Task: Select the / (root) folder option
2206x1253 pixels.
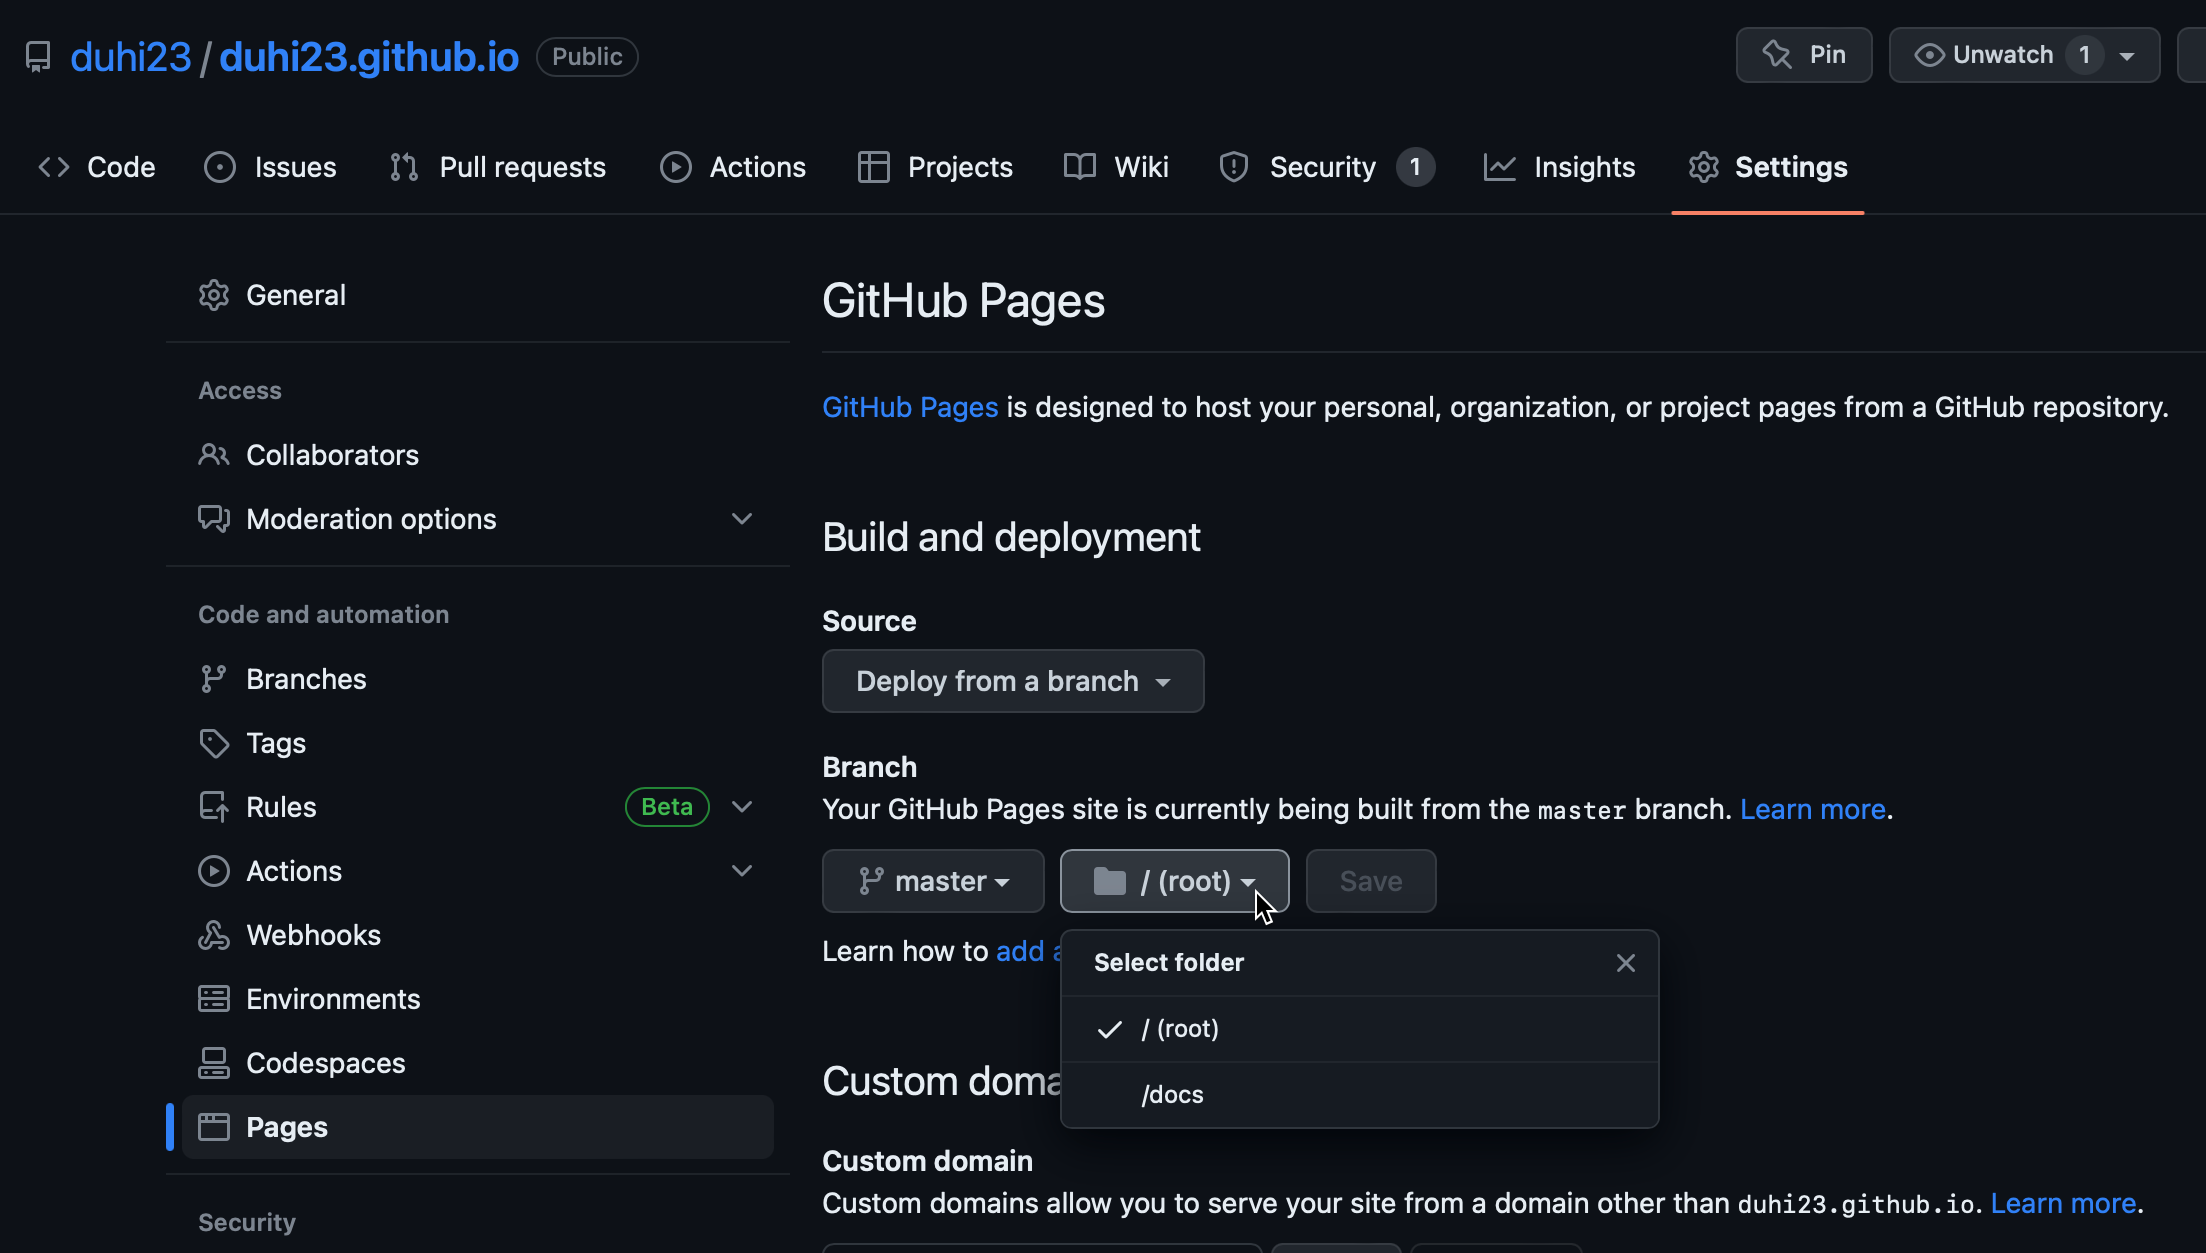Action: [x=1180, y=1029]
